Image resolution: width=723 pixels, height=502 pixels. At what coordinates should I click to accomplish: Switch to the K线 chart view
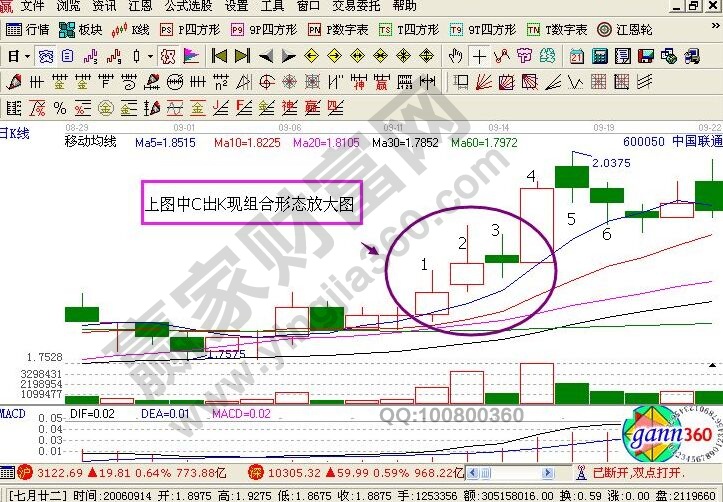(130, 30)
